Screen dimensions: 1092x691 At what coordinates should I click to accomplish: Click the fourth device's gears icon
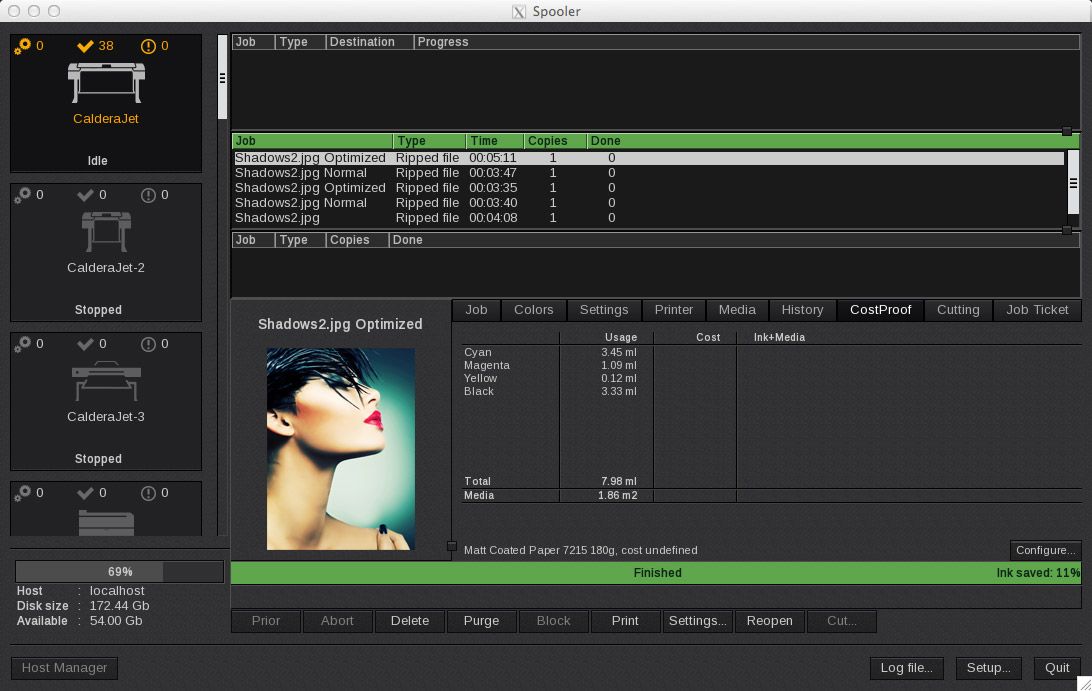pyautogui.click(x=22, y=493)
